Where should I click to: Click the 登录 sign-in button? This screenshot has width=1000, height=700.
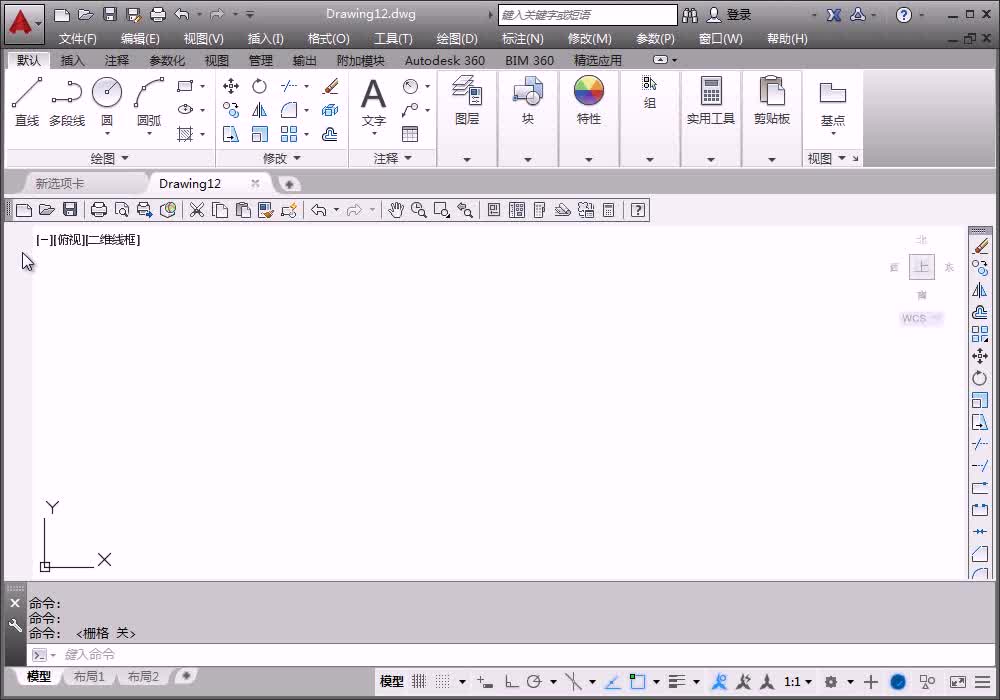(738, 15)
